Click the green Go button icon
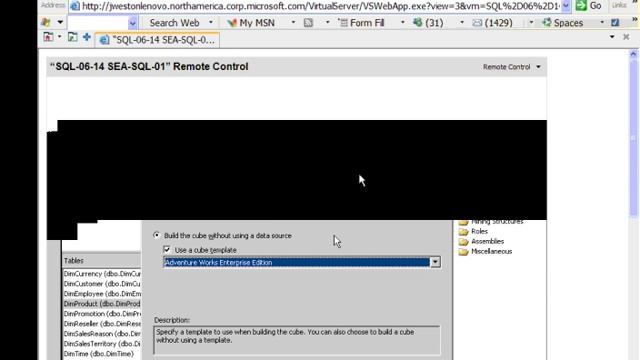Screen dimensions: 640x360 [x=581, y=6]
